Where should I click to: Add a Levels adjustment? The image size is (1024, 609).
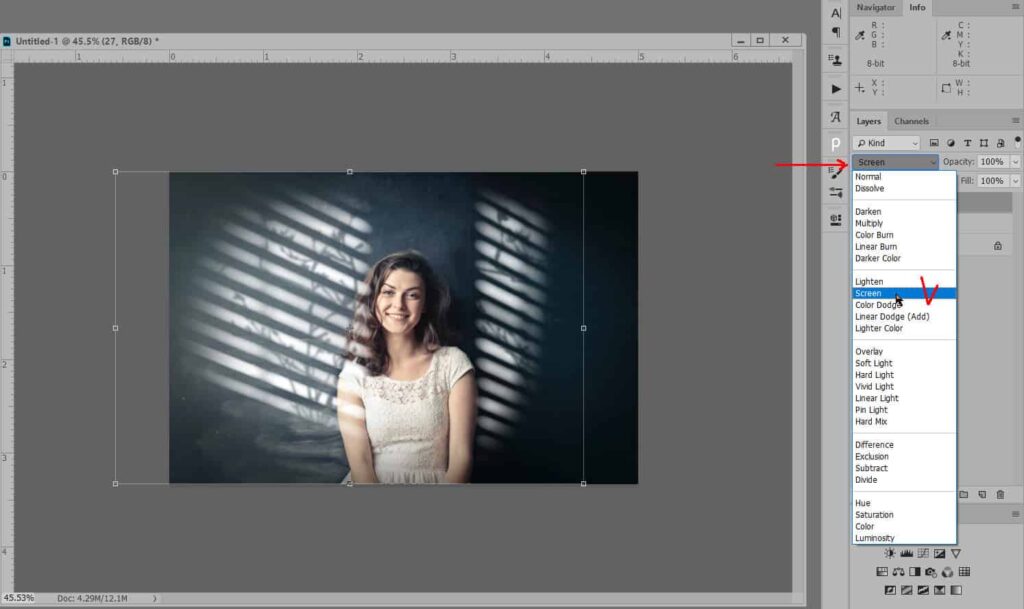click(906, 553)
